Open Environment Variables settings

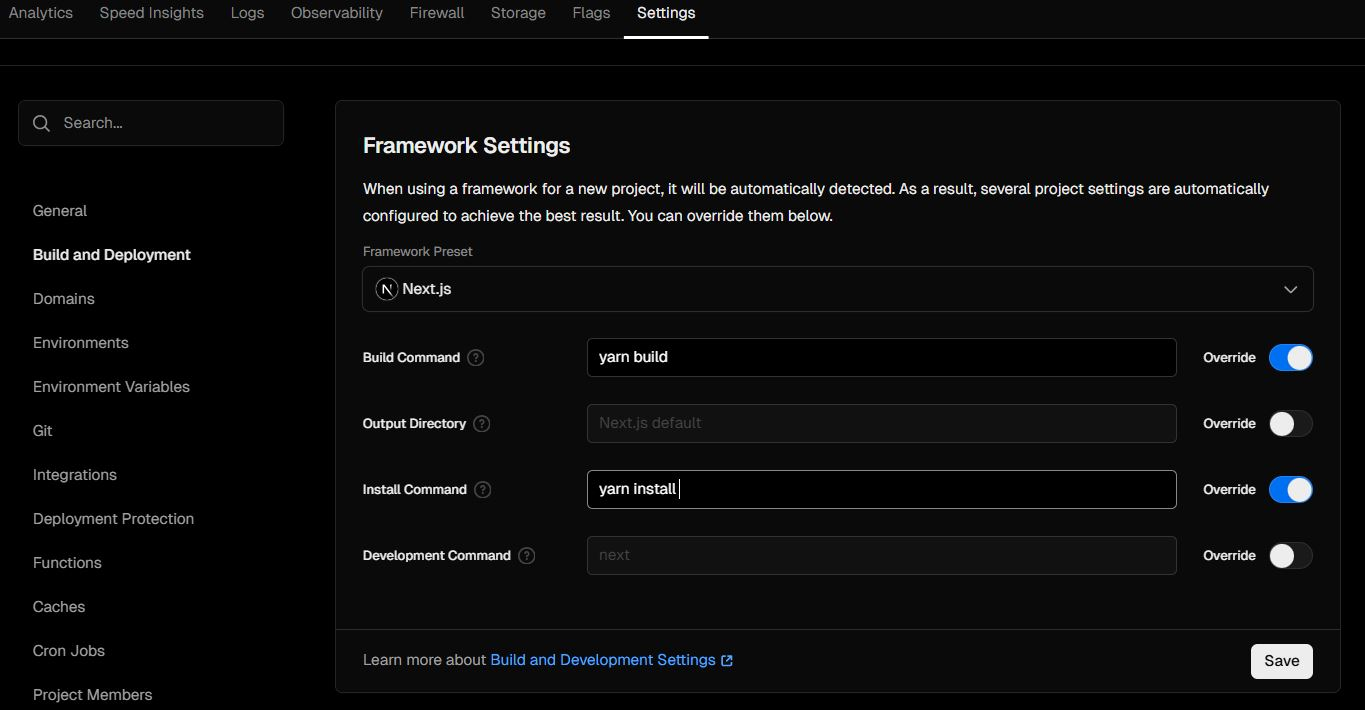[111, 387]
